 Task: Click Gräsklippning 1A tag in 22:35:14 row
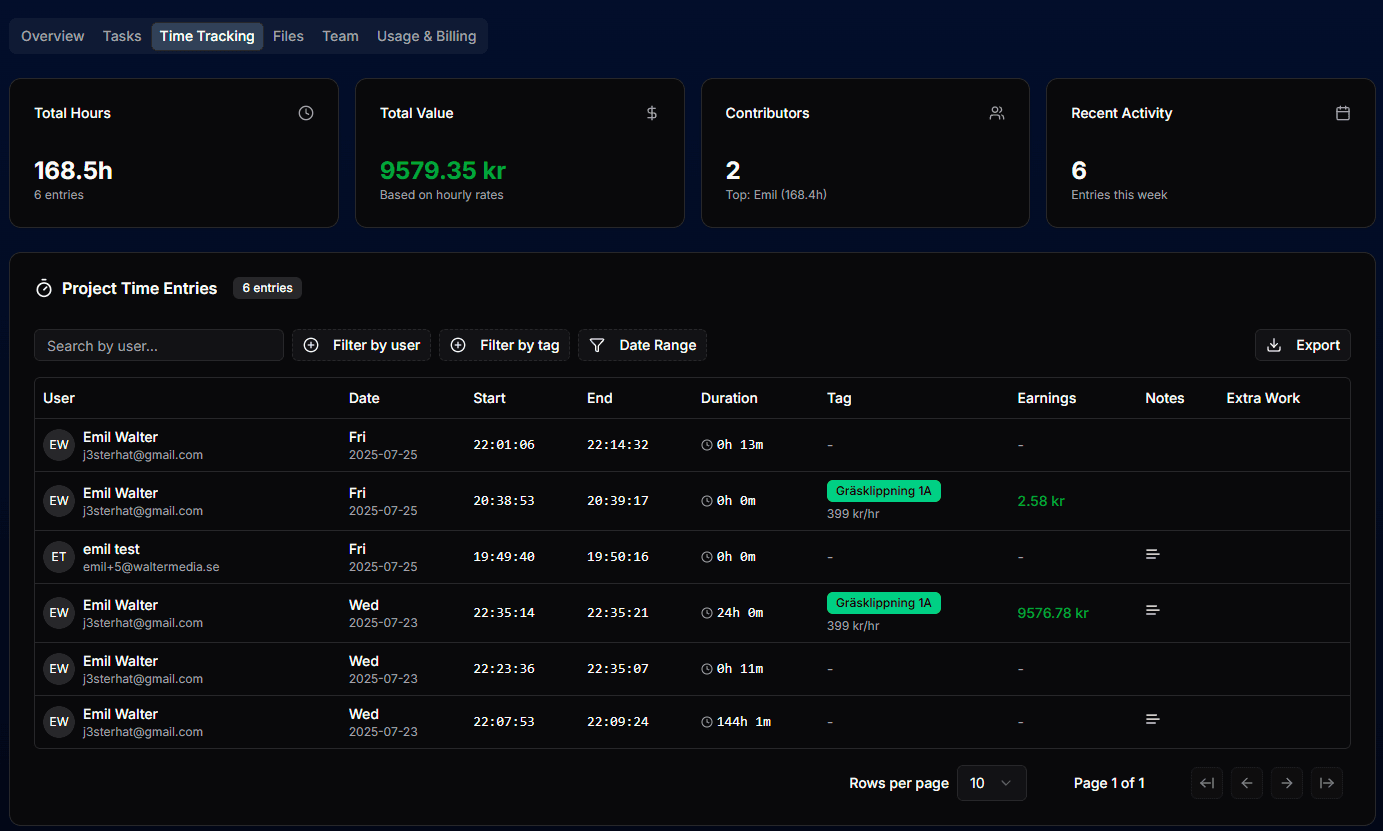[x=884, y=603]
